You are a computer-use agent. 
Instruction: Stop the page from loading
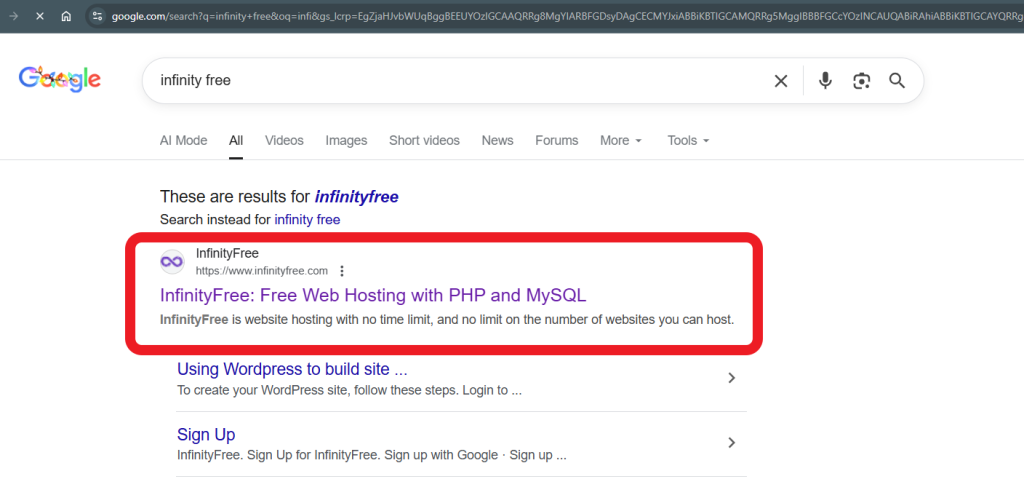point(38,16)
